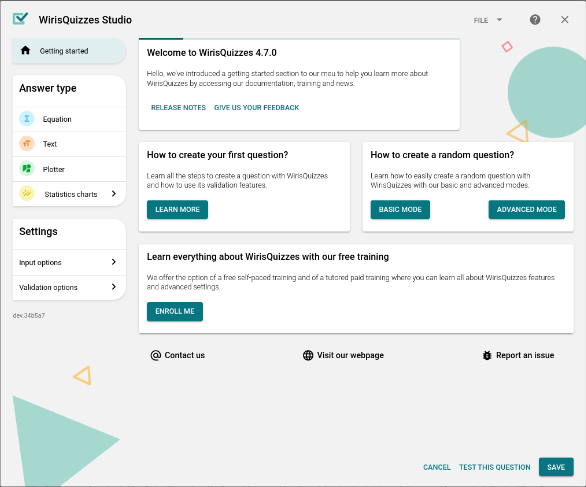The height and width of the screenshot is (487, 586).
Task: Click the Getting started home icon
Action: coord(25,50)
